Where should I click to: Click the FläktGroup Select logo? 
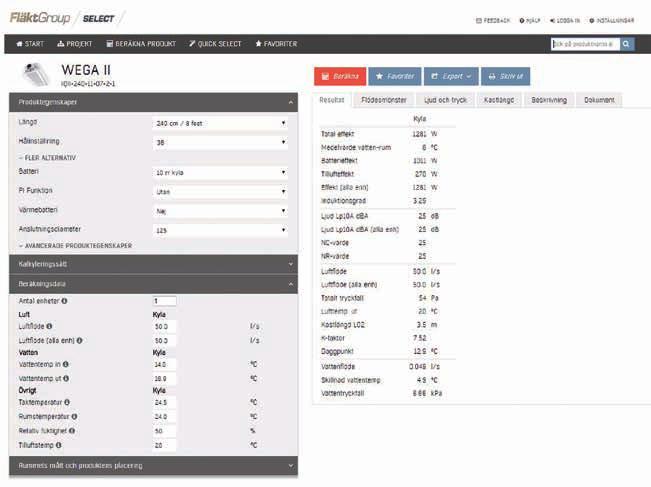point(62,18)
